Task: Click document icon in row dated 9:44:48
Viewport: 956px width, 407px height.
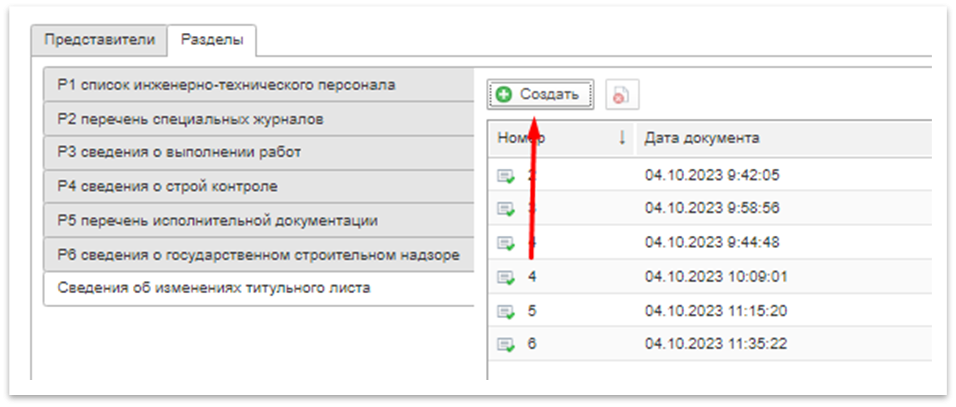Action: [506, 243]
